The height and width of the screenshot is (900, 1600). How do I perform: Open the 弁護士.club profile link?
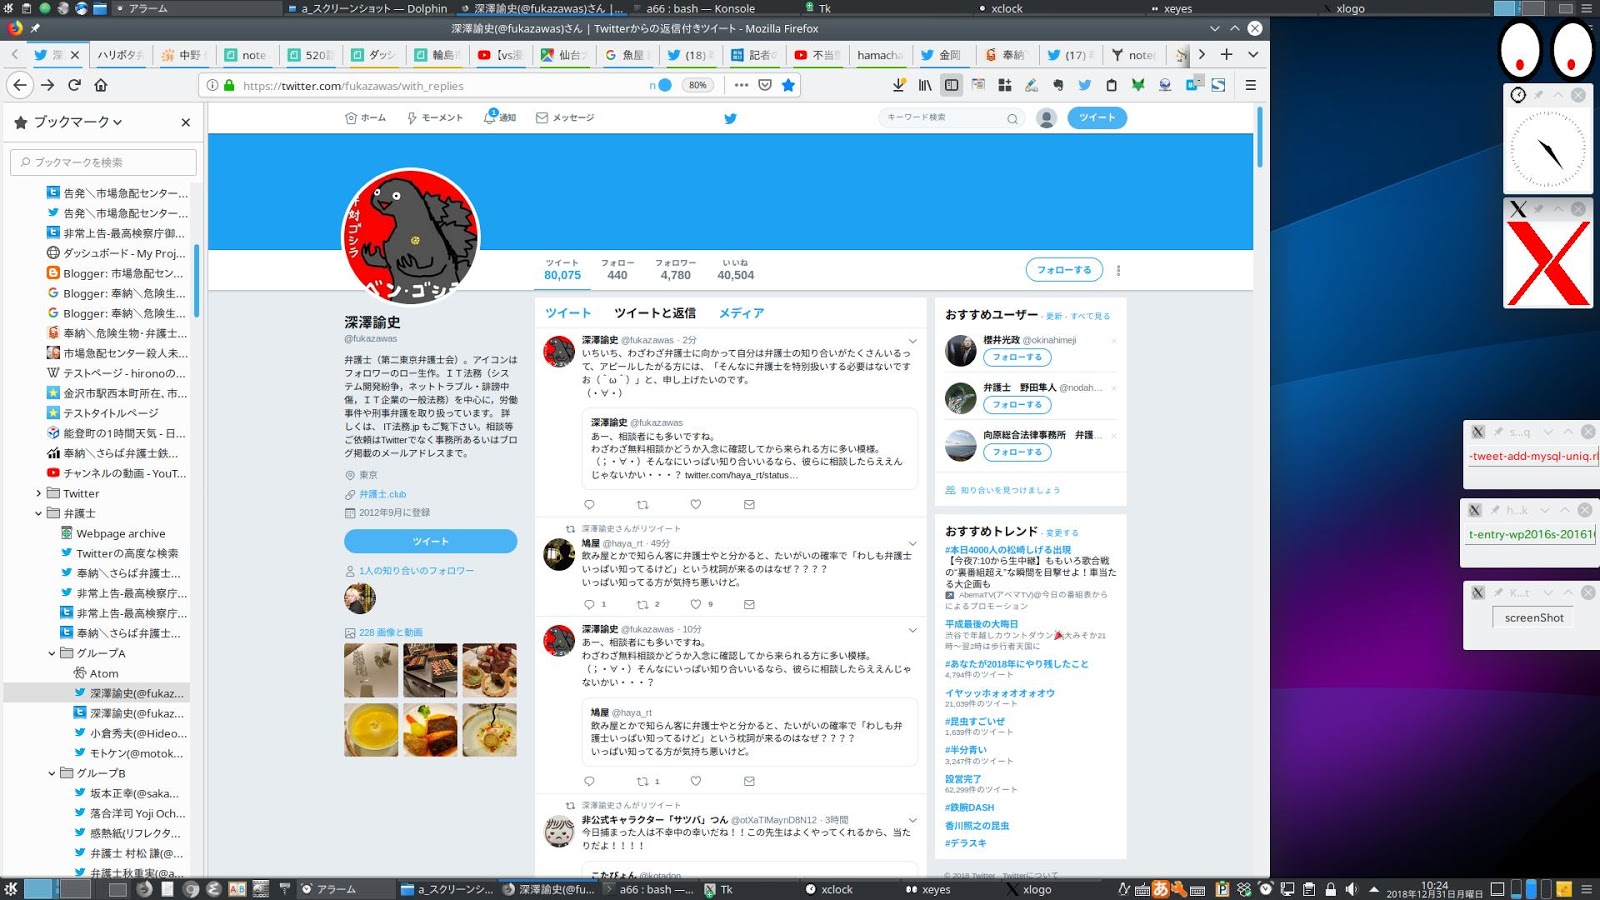click(x=382, y=494)
